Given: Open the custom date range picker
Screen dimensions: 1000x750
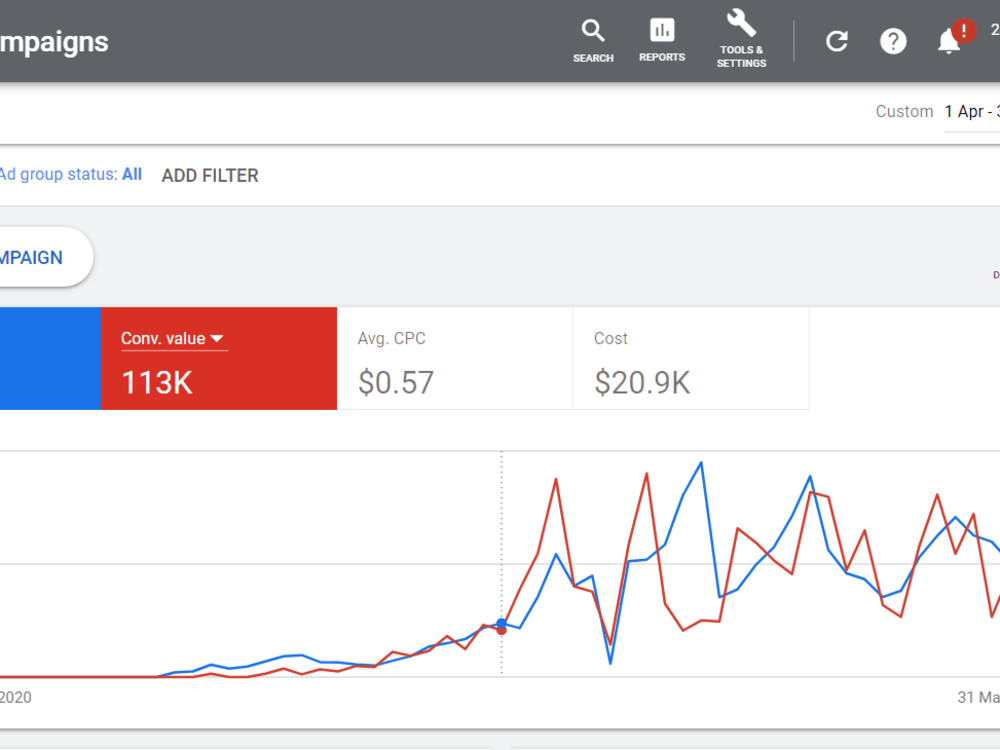Looking at the screenshot, I should coord(972,112).
